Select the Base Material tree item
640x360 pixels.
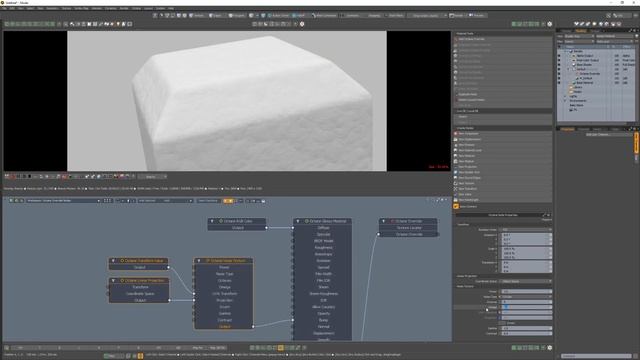(x=584, y=82)
